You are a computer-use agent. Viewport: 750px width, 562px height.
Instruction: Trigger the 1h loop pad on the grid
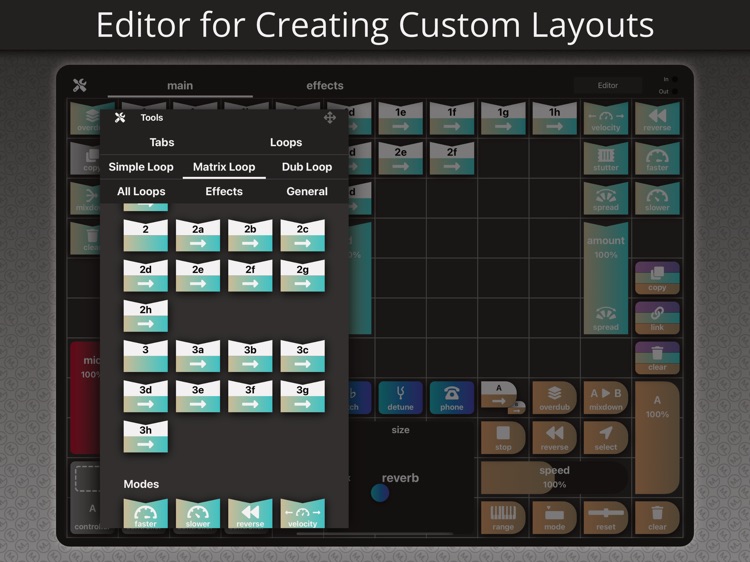coord(554,118)
